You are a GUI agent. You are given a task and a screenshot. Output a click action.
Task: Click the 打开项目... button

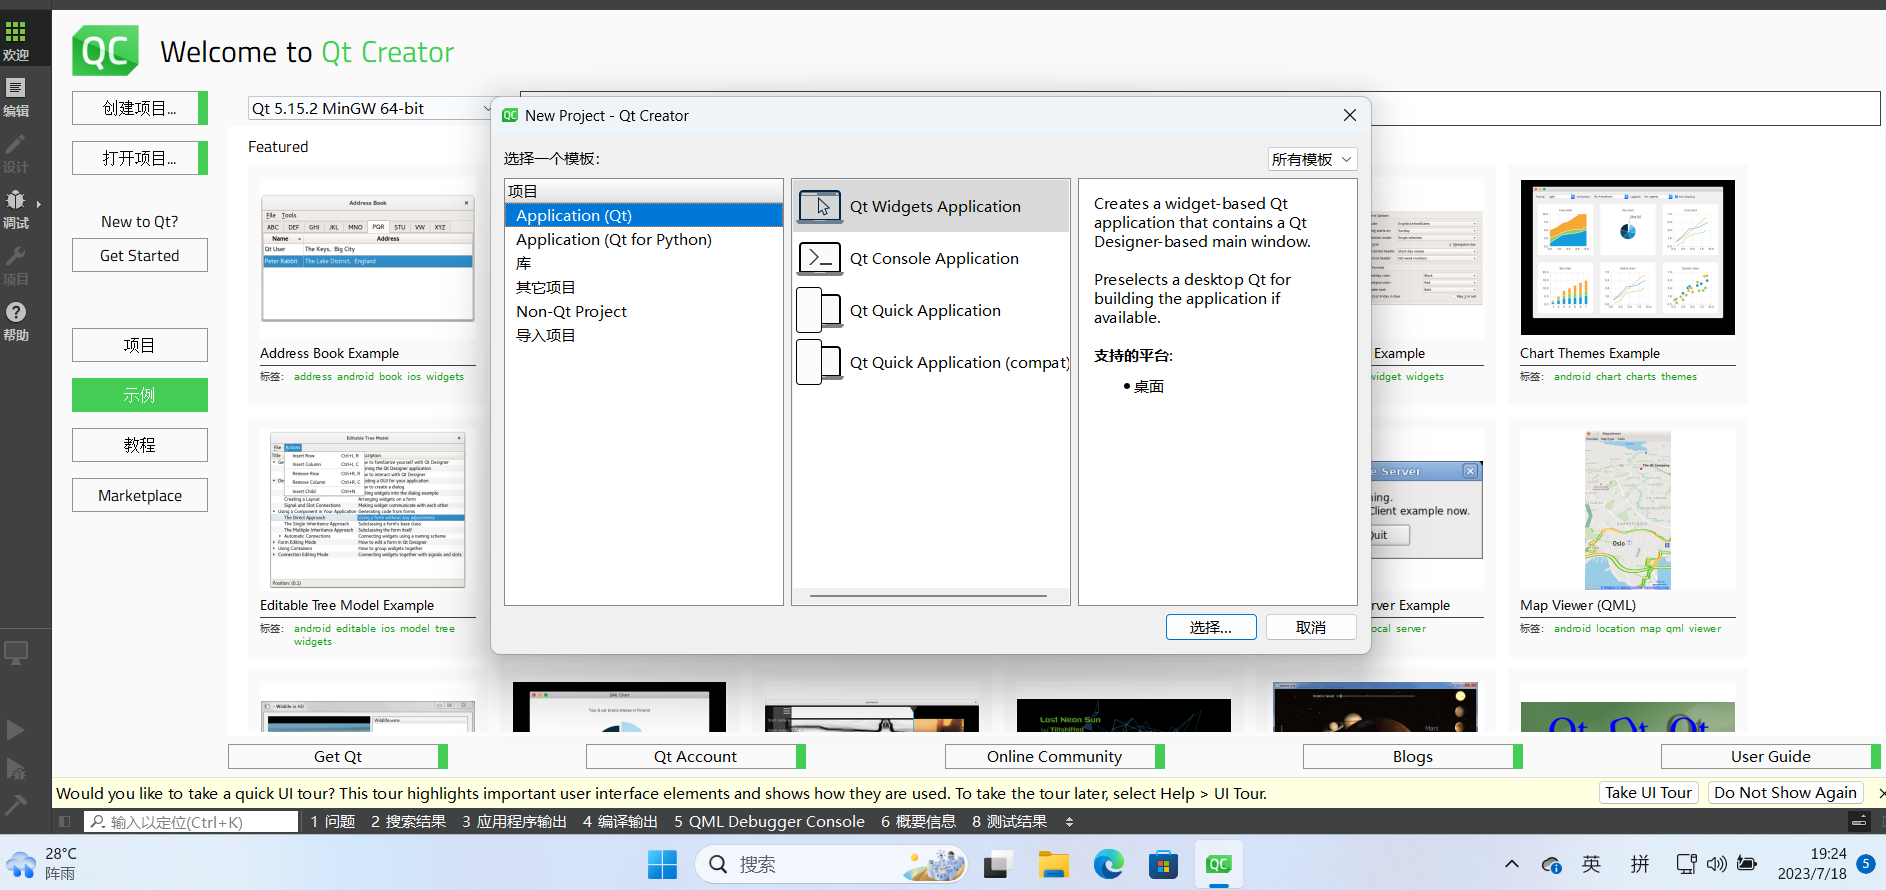point(140,158)
